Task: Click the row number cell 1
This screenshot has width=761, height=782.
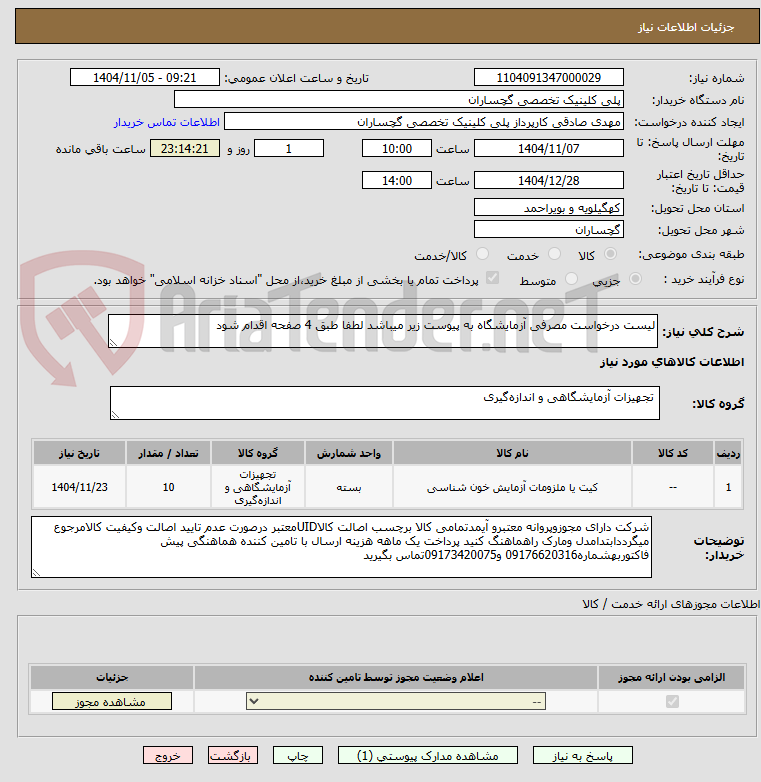Action: [x=728, y=487]
